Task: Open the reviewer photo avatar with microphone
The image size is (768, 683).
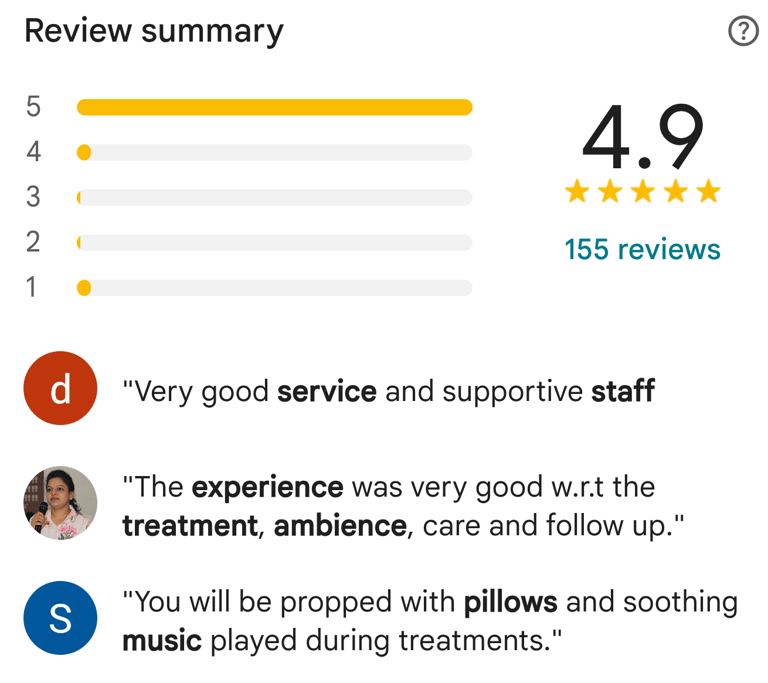Action: click(60, 503)
